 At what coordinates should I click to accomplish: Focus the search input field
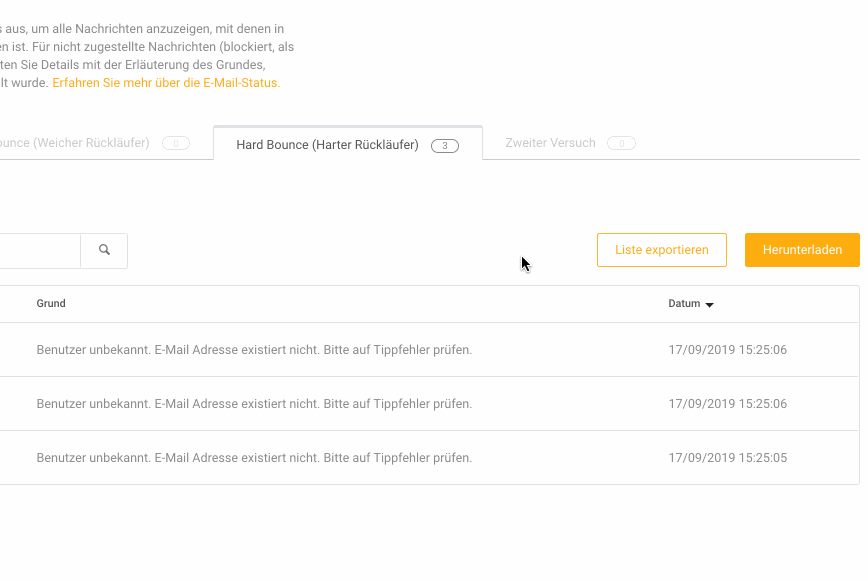point(40,251)
